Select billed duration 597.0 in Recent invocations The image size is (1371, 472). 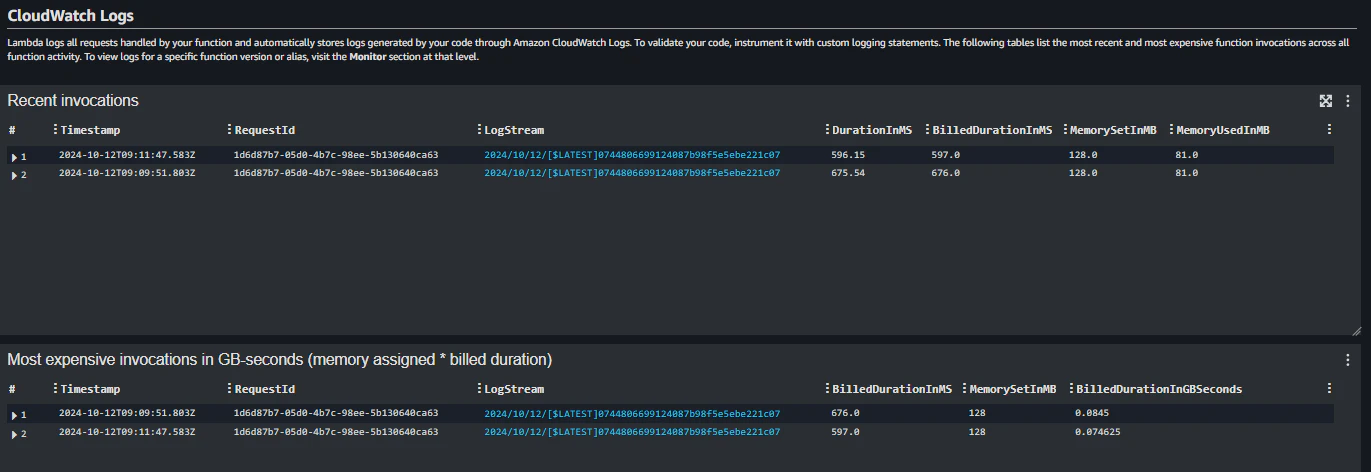[946, 155]
